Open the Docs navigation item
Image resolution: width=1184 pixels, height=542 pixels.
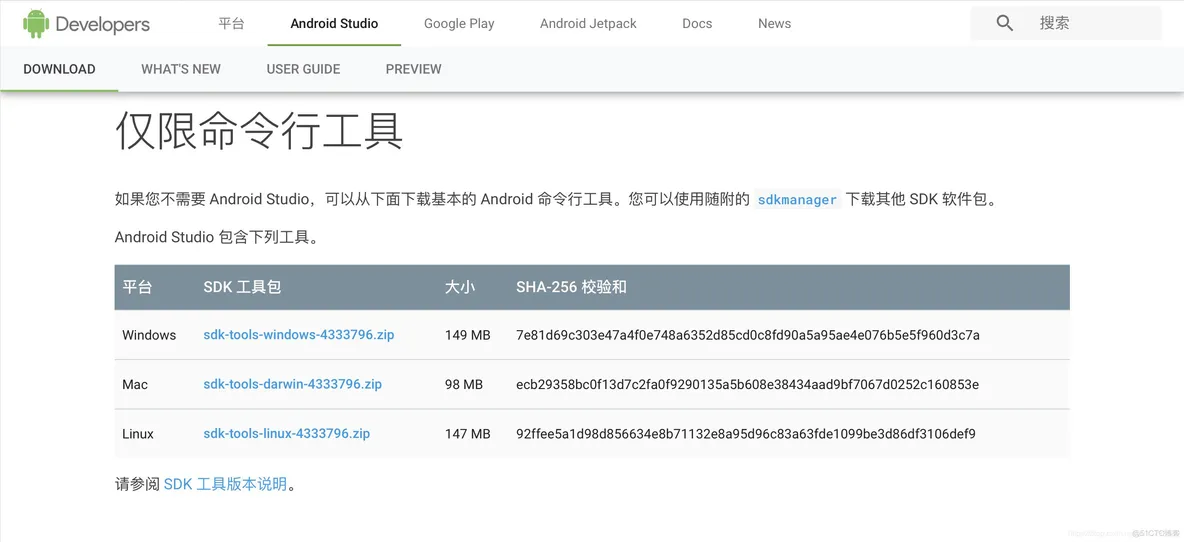pyautogui.click(x=697, y=23)
